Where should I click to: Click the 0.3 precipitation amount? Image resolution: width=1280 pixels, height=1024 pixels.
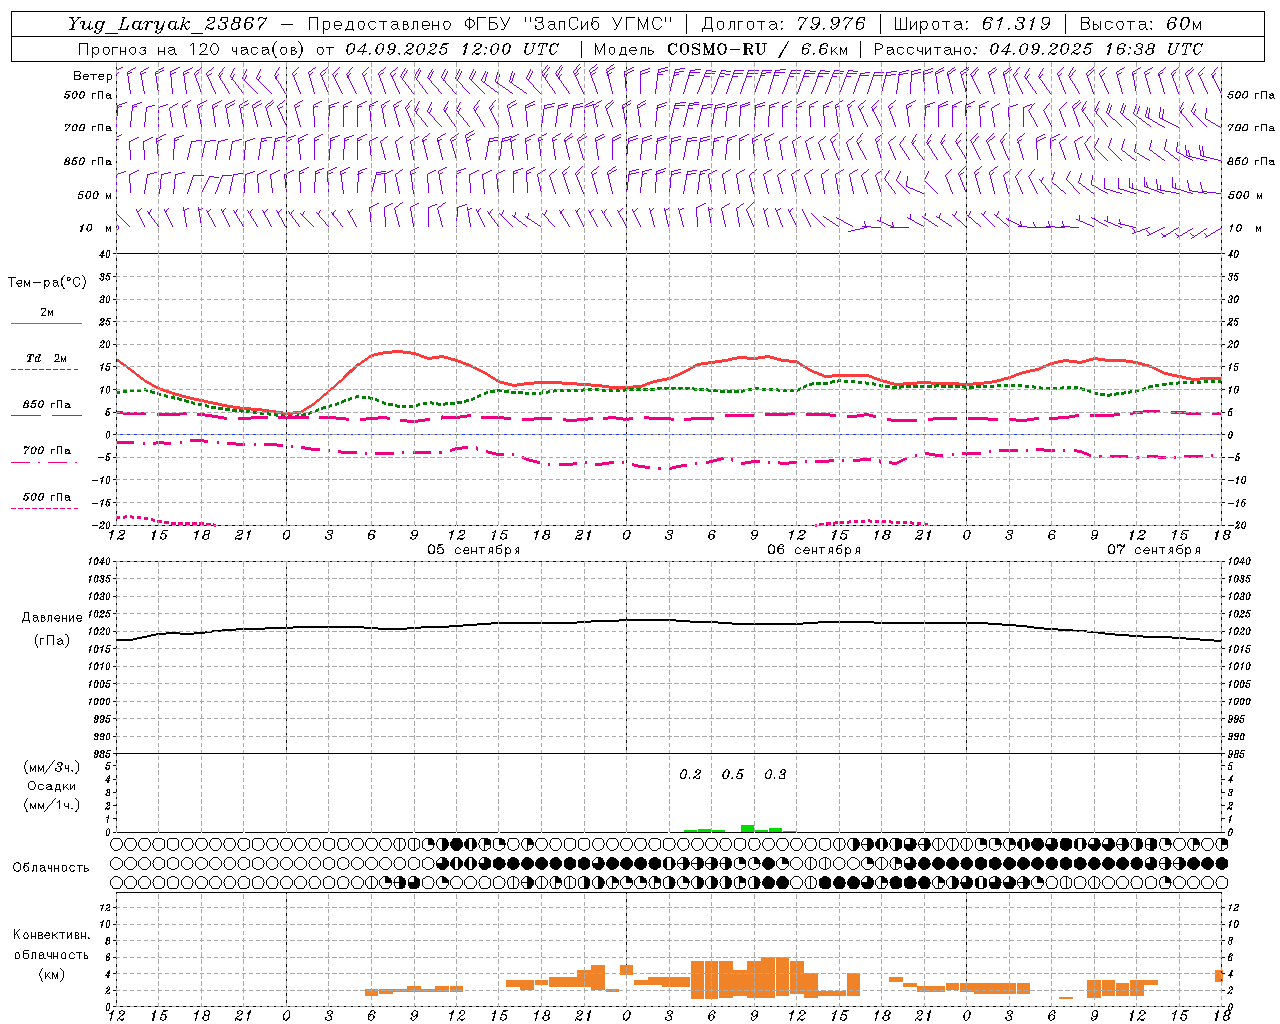click(775, 774)
